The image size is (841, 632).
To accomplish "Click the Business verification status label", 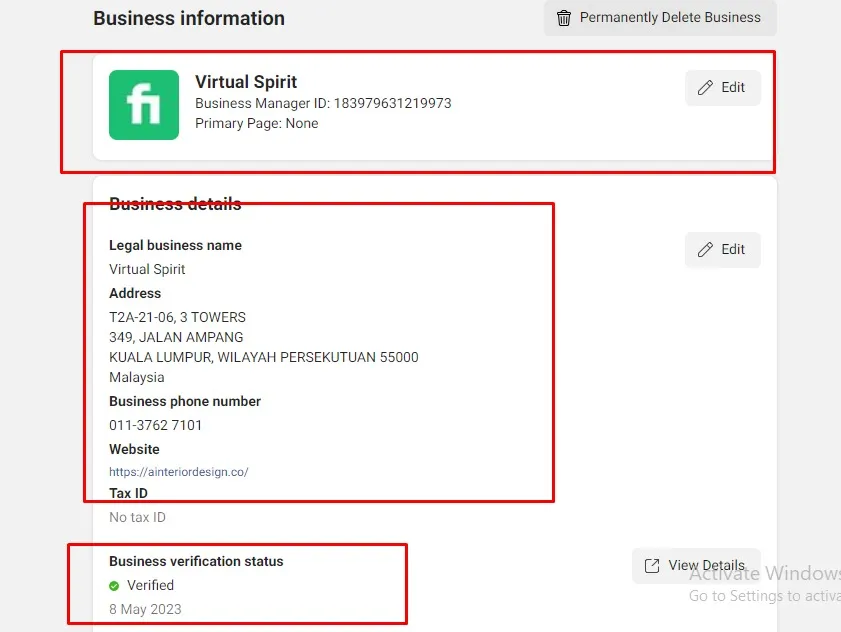I will pos(196,561).
